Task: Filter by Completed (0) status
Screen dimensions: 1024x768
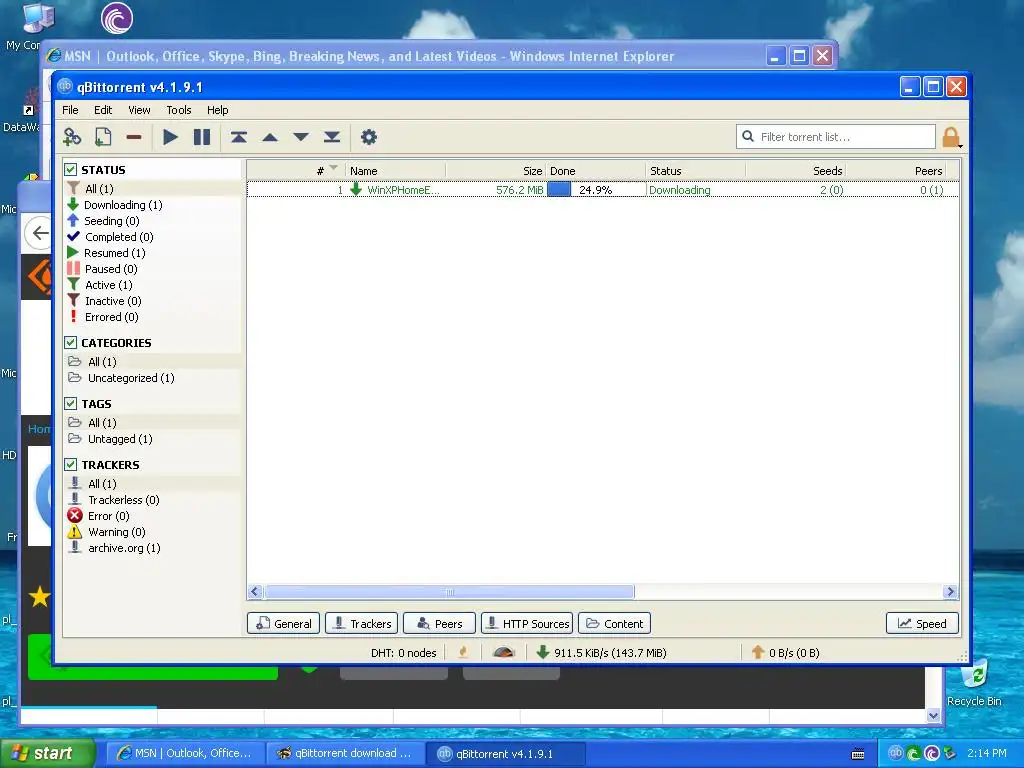Action: (x=119, y=237)
